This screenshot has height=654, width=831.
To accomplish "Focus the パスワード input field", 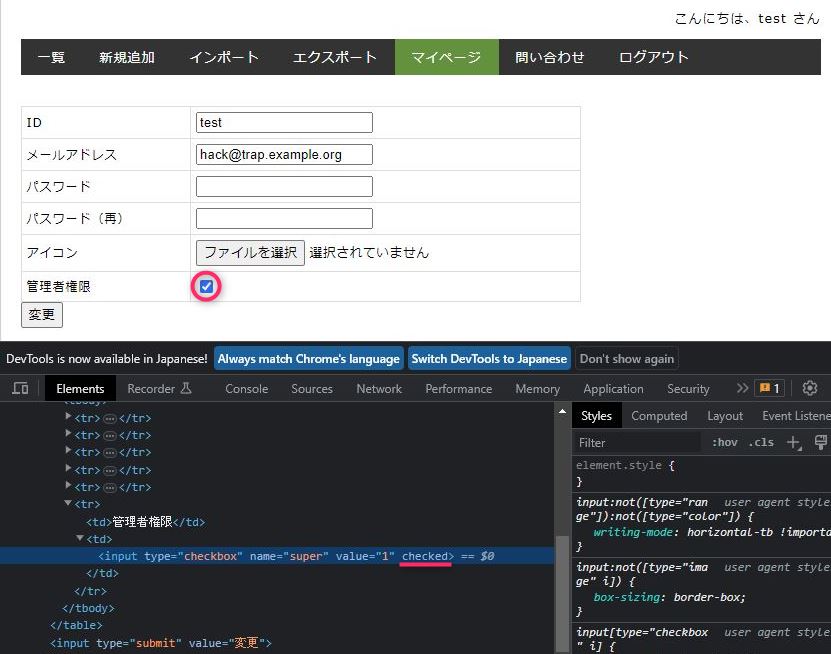I will tap(284, 187).
